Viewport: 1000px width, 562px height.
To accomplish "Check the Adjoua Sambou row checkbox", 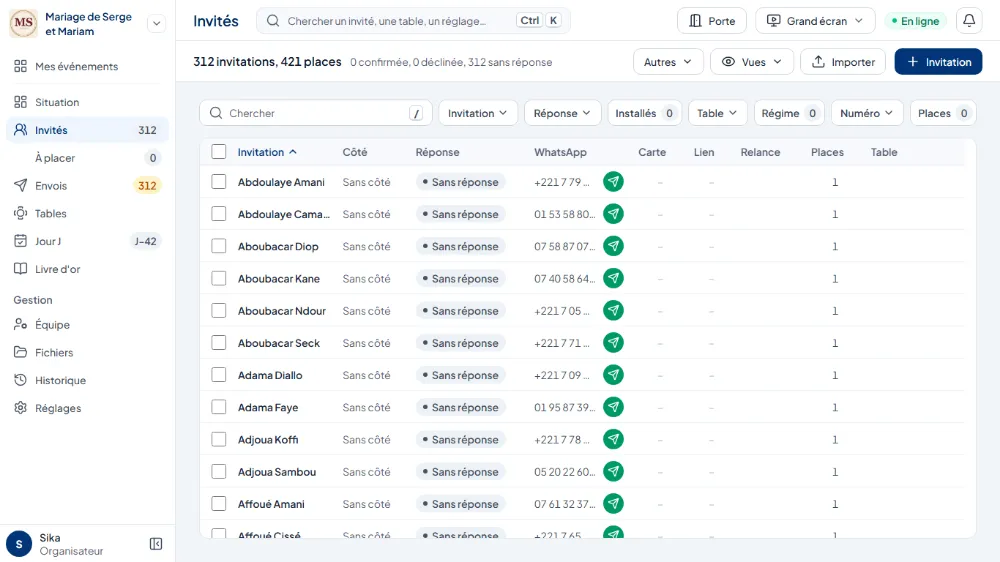I will pos(219,471).
